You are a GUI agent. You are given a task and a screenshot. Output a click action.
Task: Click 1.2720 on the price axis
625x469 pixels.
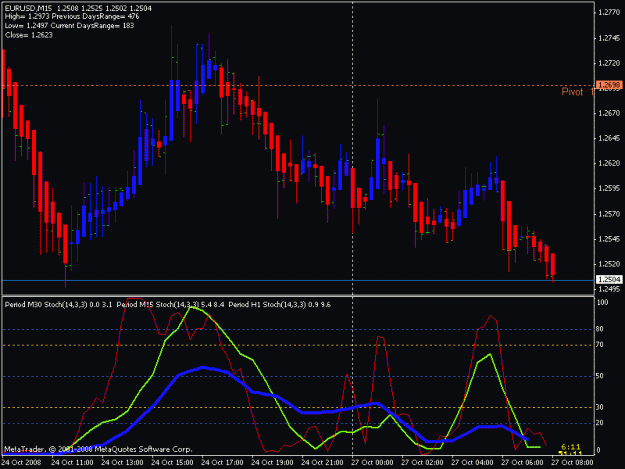tap(609, 63)
